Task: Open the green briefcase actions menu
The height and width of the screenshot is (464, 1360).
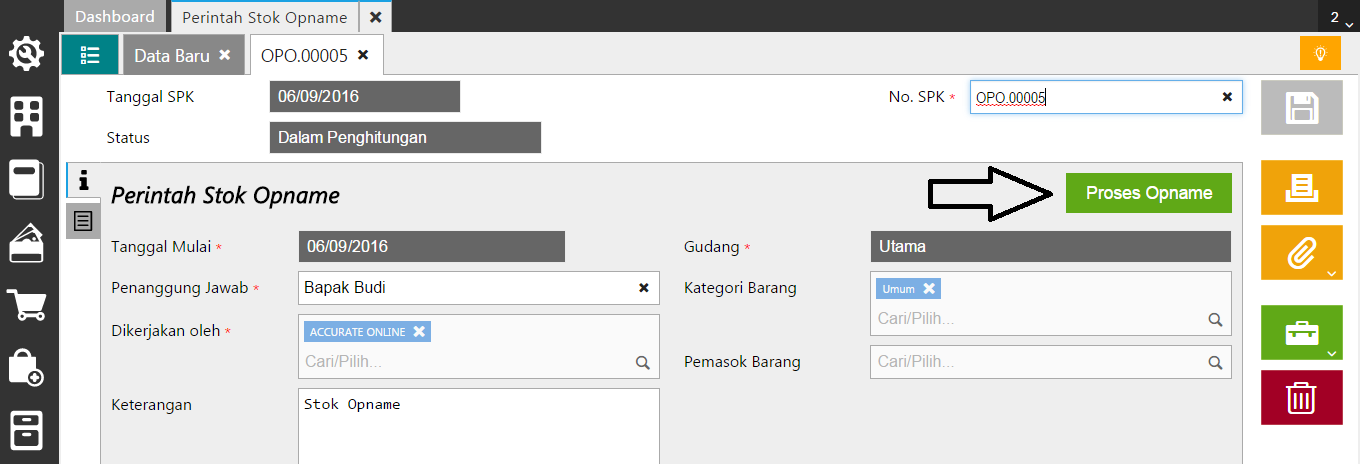Action: [1301, 333]
